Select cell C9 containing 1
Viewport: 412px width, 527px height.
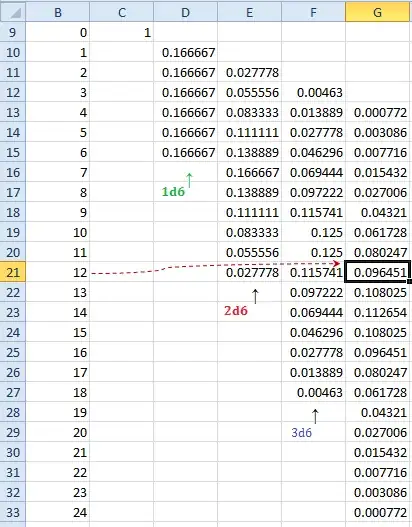tap(122, 32)
